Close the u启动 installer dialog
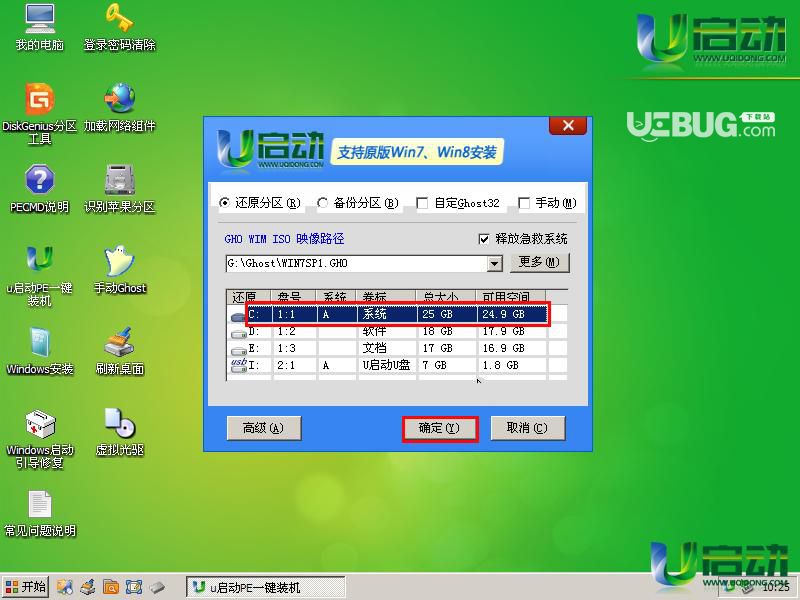 point(568,126)
